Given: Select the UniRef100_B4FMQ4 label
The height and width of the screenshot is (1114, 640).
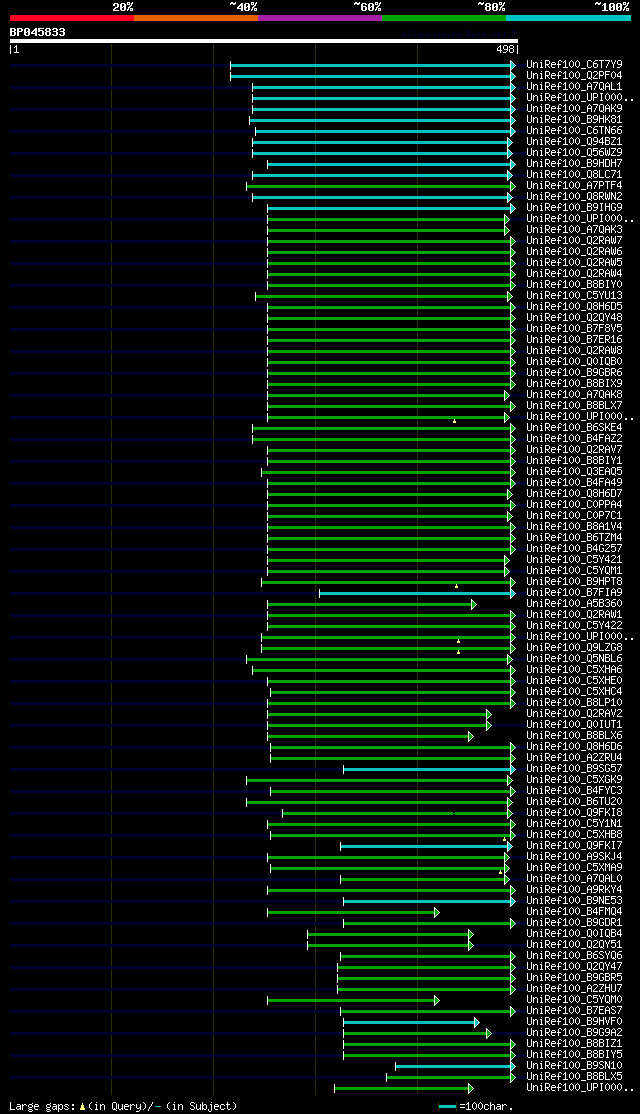Looking at the screenshot, I should [x=575, y=912].
